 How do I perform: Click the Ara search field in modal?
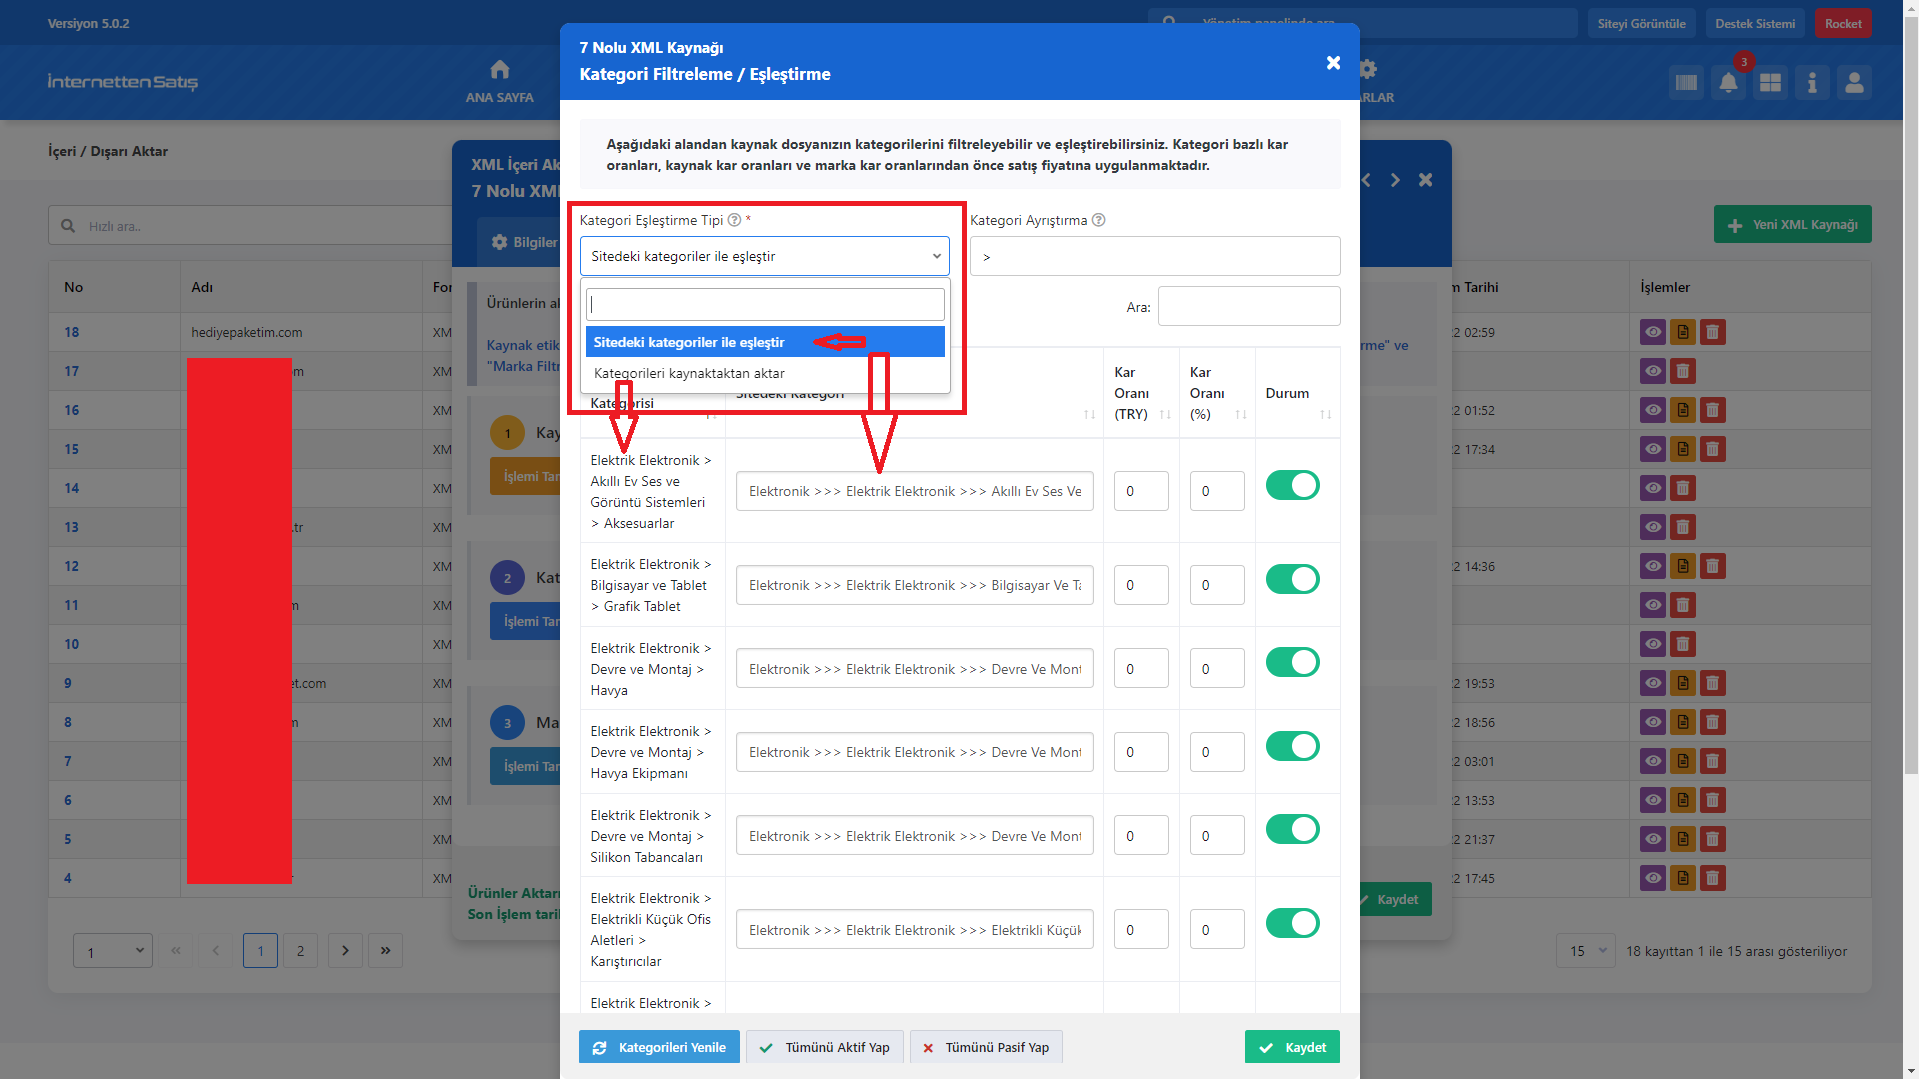1248,306
